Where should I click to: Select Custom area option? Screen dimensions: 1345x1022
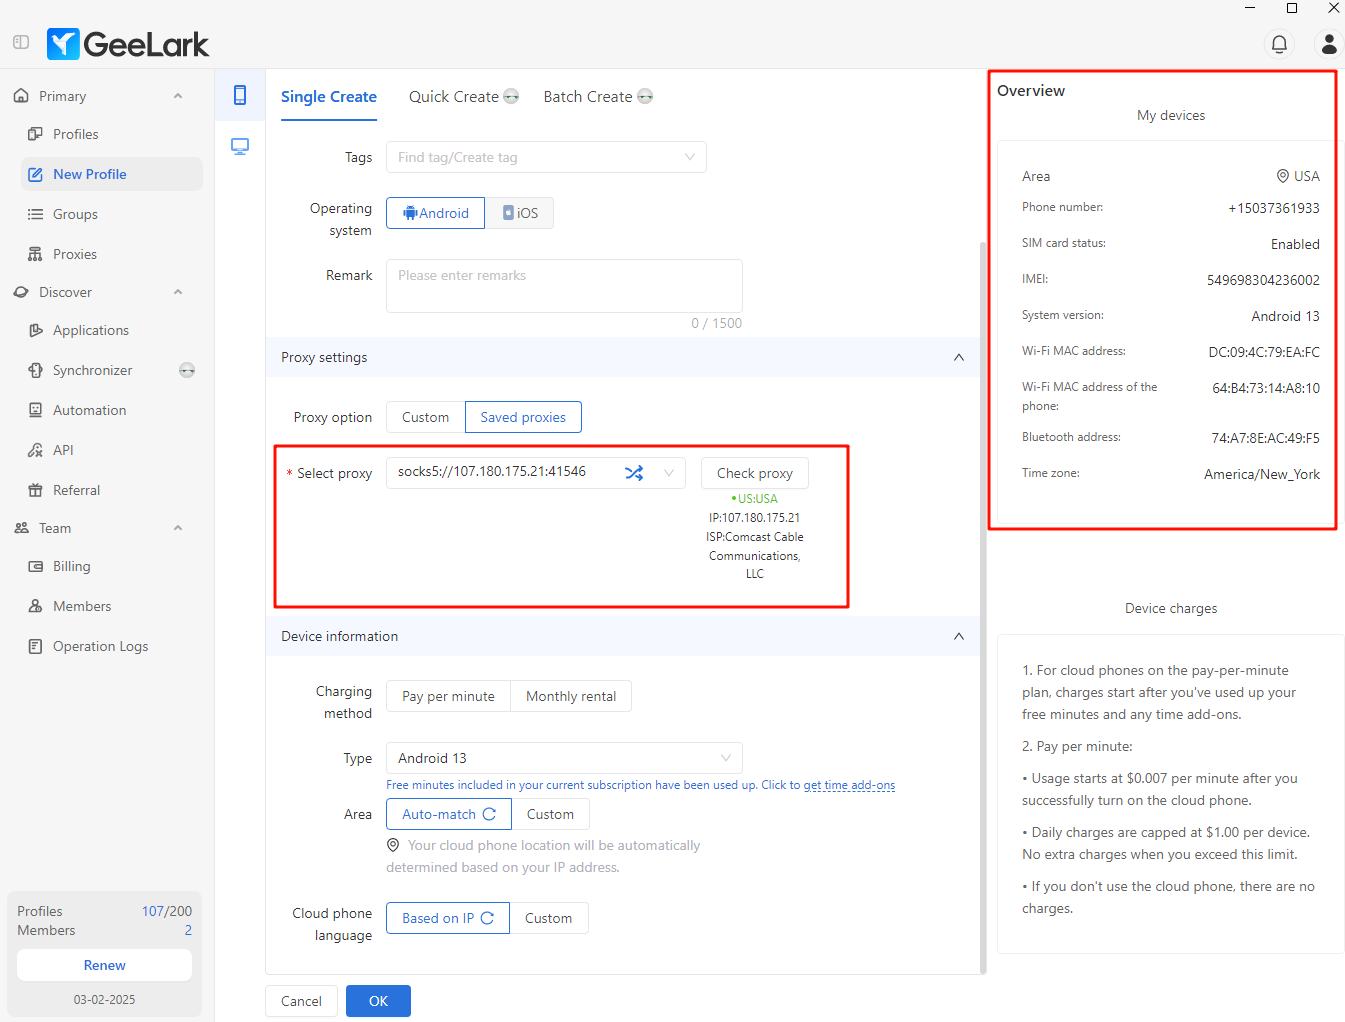pos(550,814)
